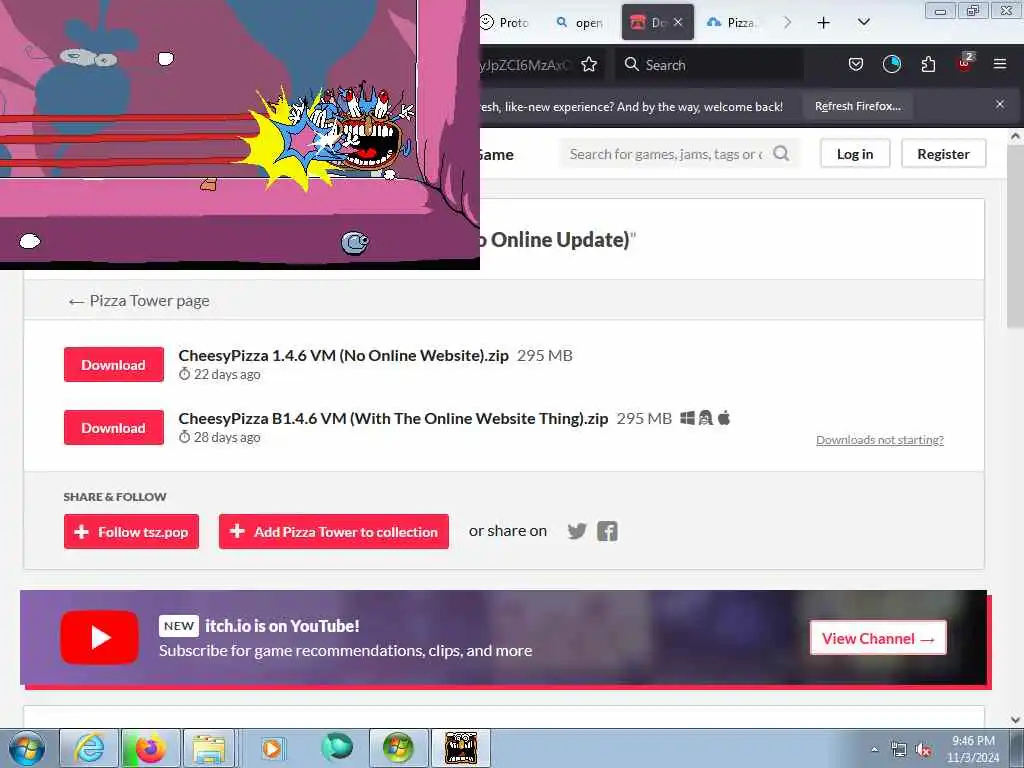Switch to Firefox in the taskbar

150,748
